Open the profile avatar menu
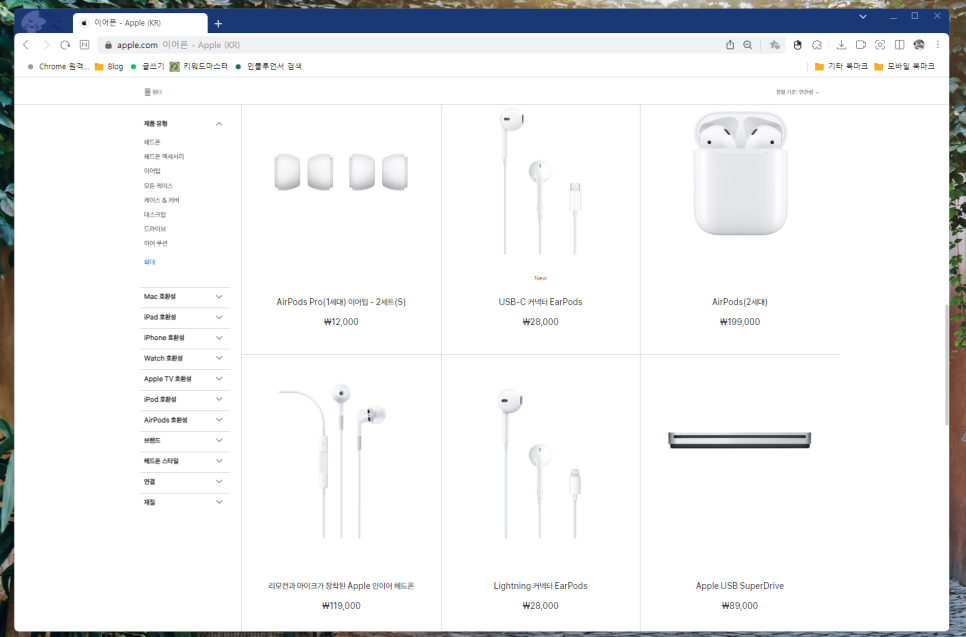This screenshot has width=966, height=637. coord(919,45)
